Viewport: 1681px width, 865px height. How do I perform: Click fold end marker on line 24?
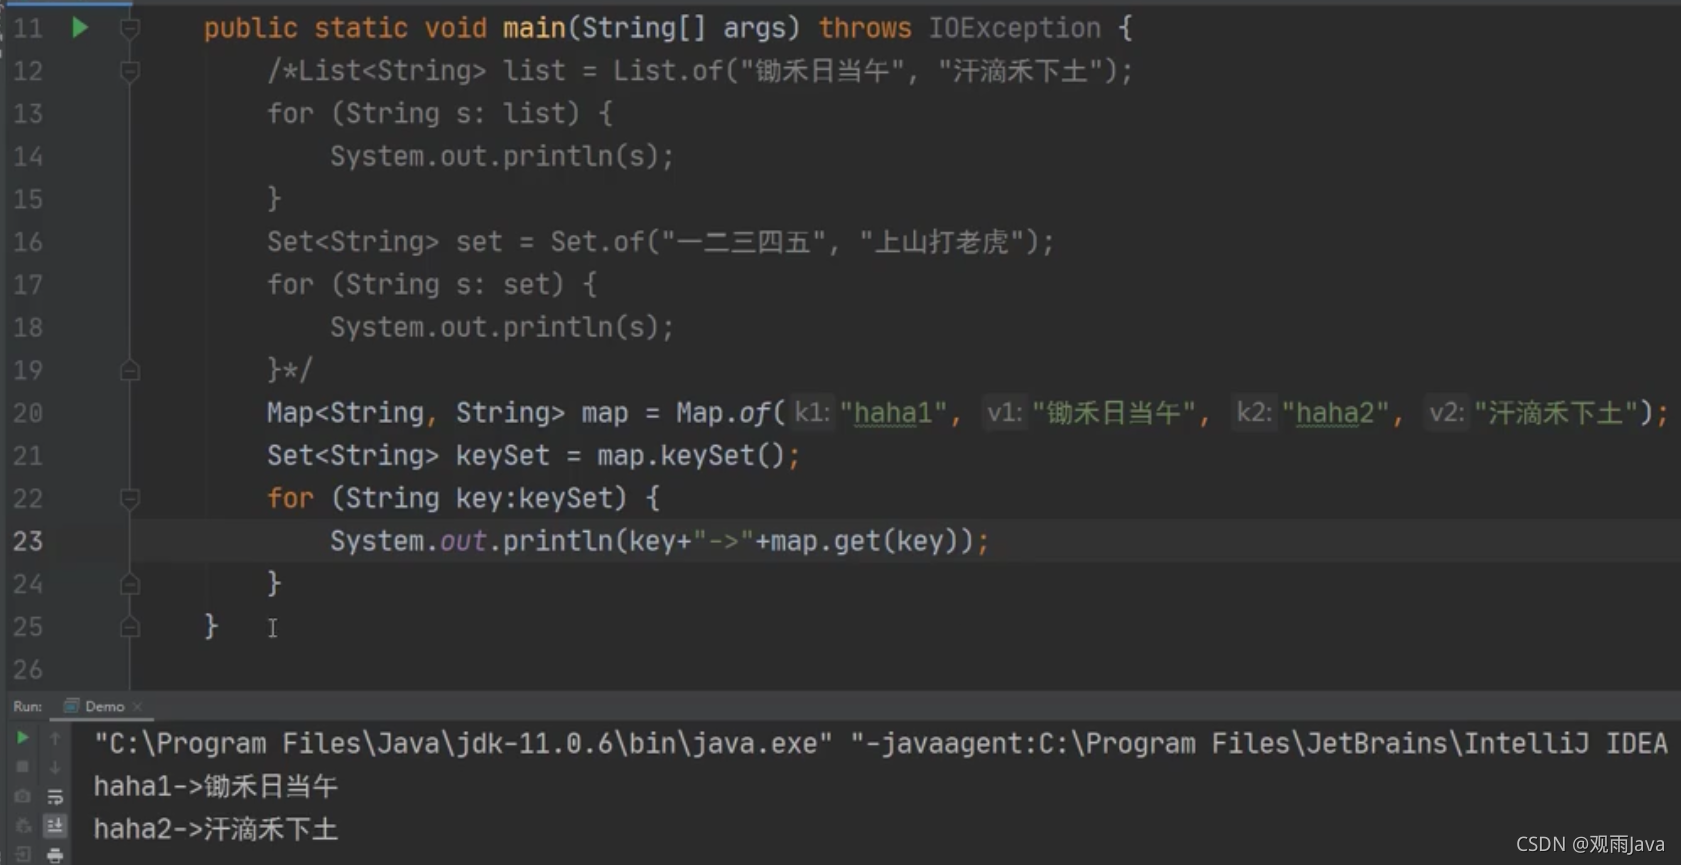(x=130, y=584)
